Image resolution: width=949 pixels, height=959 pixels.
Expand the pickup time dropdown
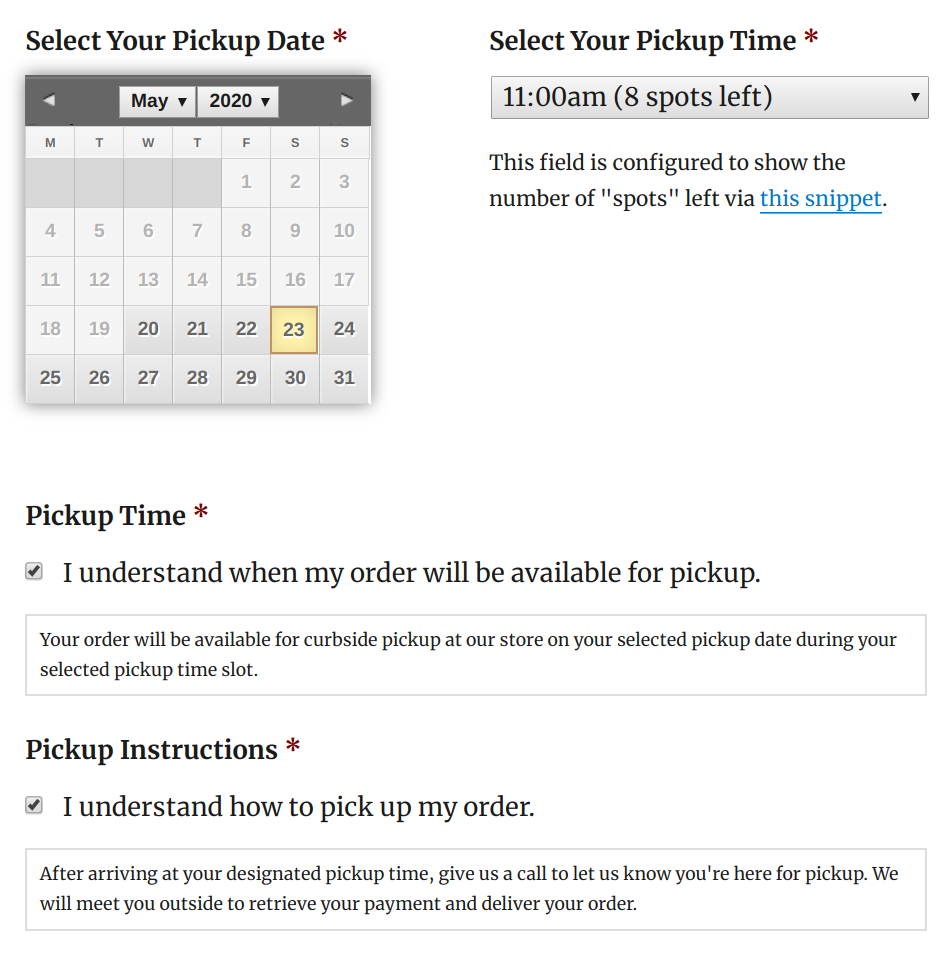coord(709,97)
